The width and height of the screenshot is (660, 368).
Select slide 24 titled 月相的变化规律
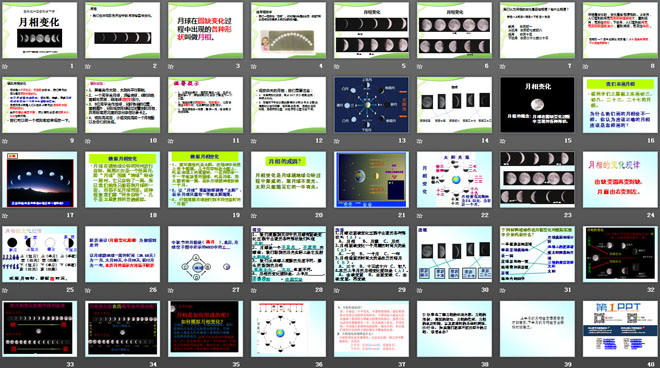click(x=620, y=179)
